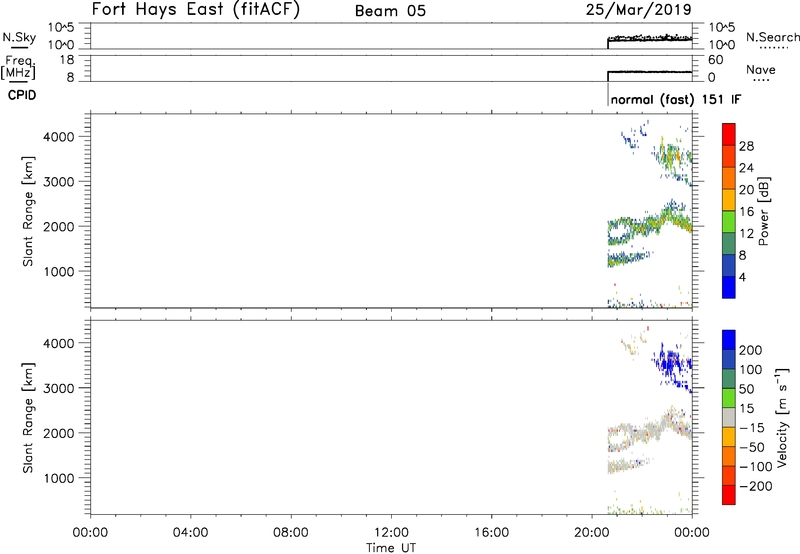This screenshot has height=554, width=800.
Task: Click the 'Power [dB]' colorbar label
Action: (764, 211)
